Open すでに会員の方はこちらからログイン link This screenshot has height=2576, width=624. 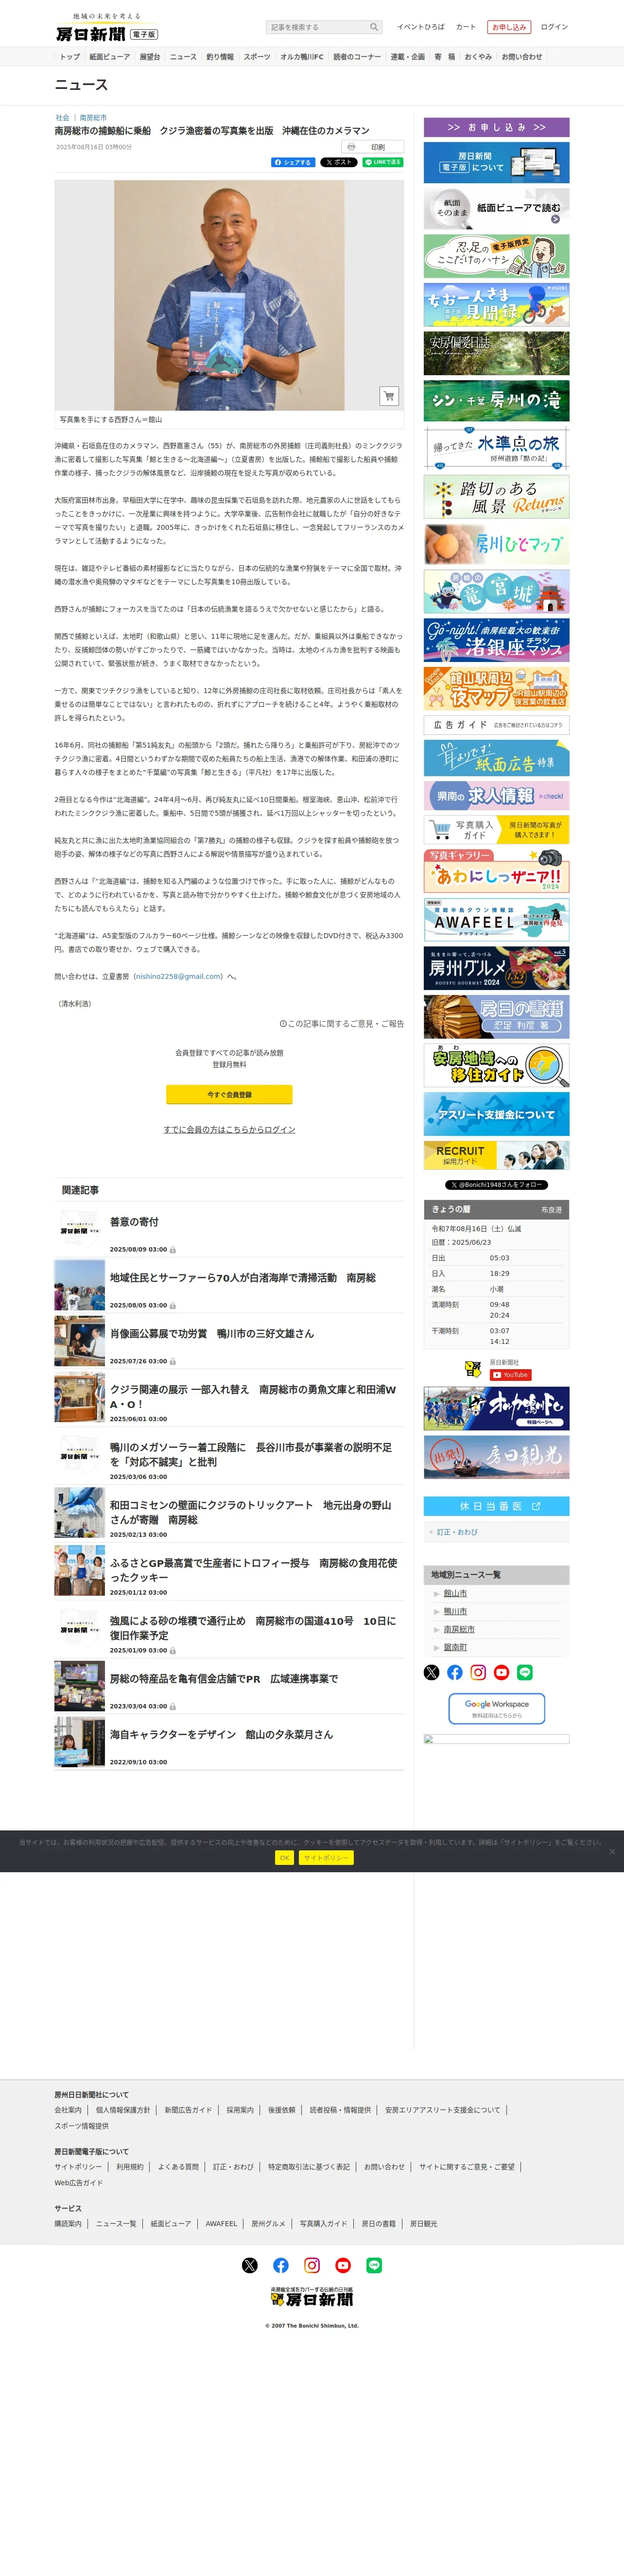click(x=229, y=1129)
